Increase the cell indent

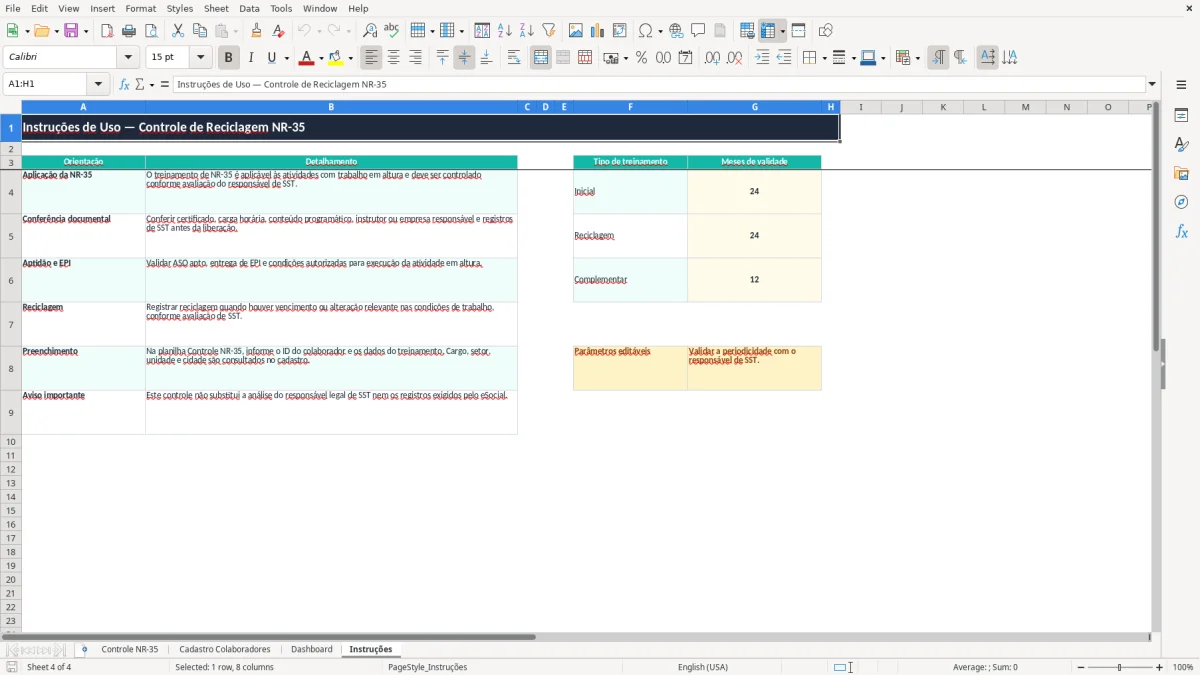(762, 58)
